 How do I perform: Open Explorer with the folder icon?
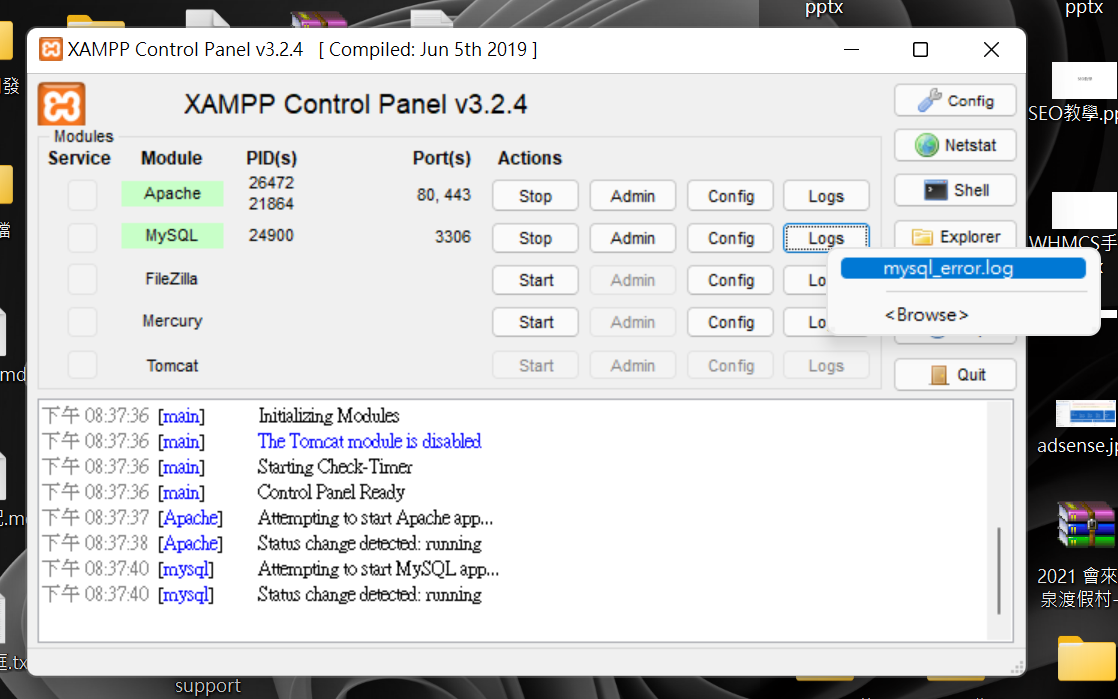(955, 236)
